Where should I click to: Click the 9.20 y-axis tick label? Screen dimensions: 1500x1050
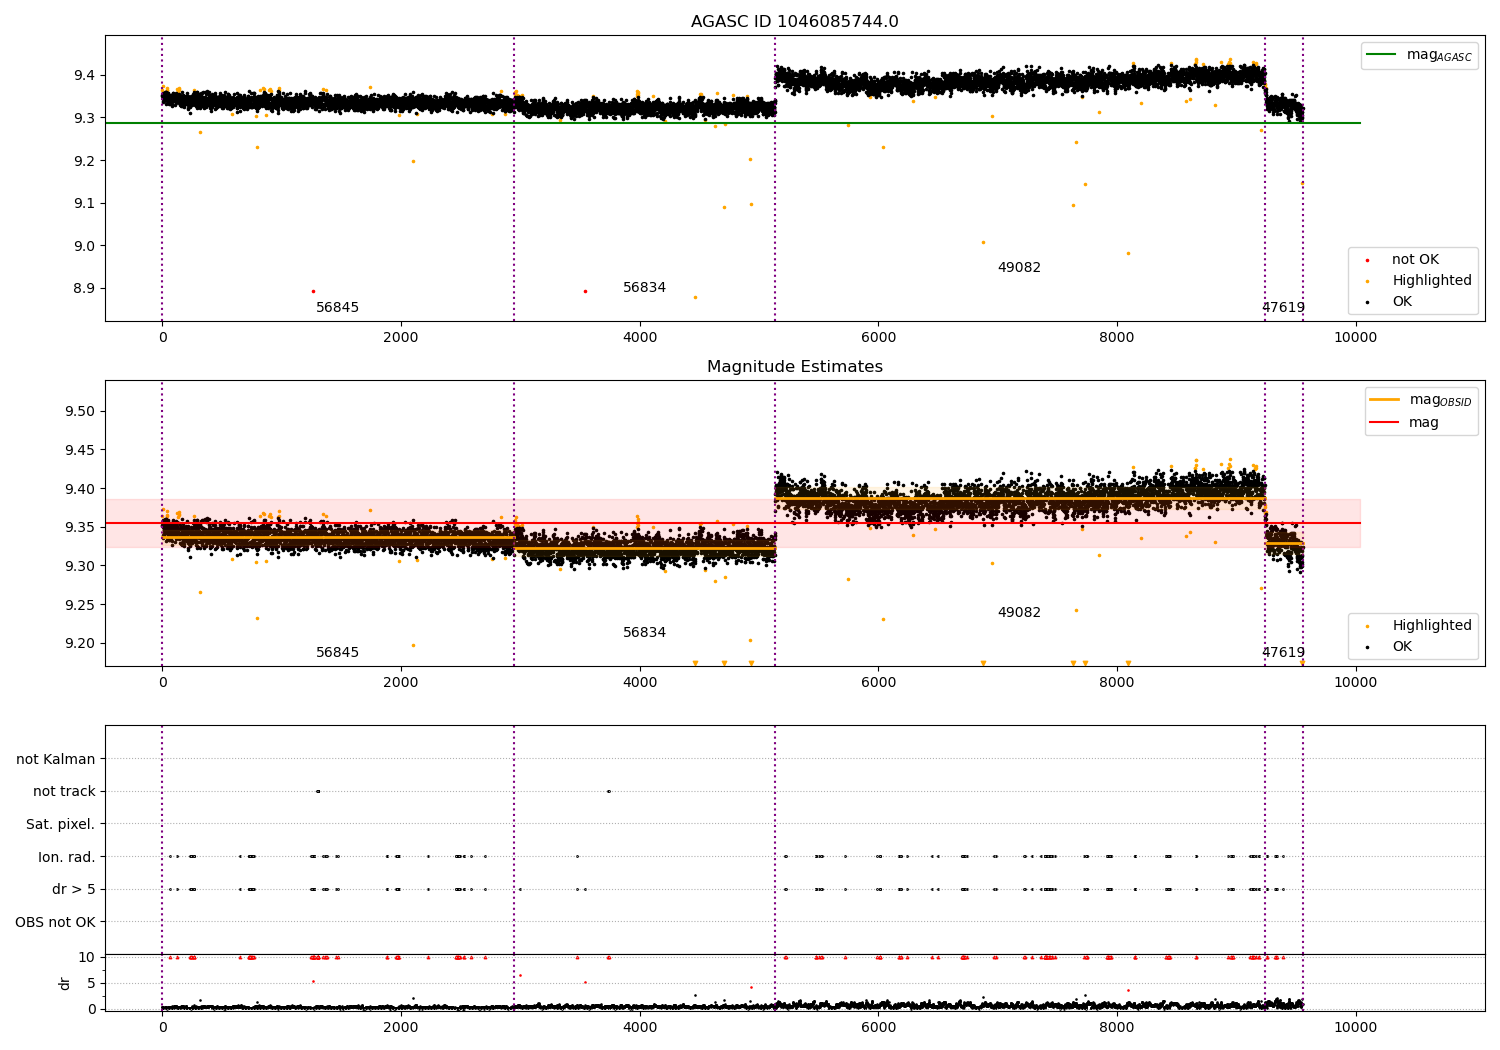[x=80, y=644]
